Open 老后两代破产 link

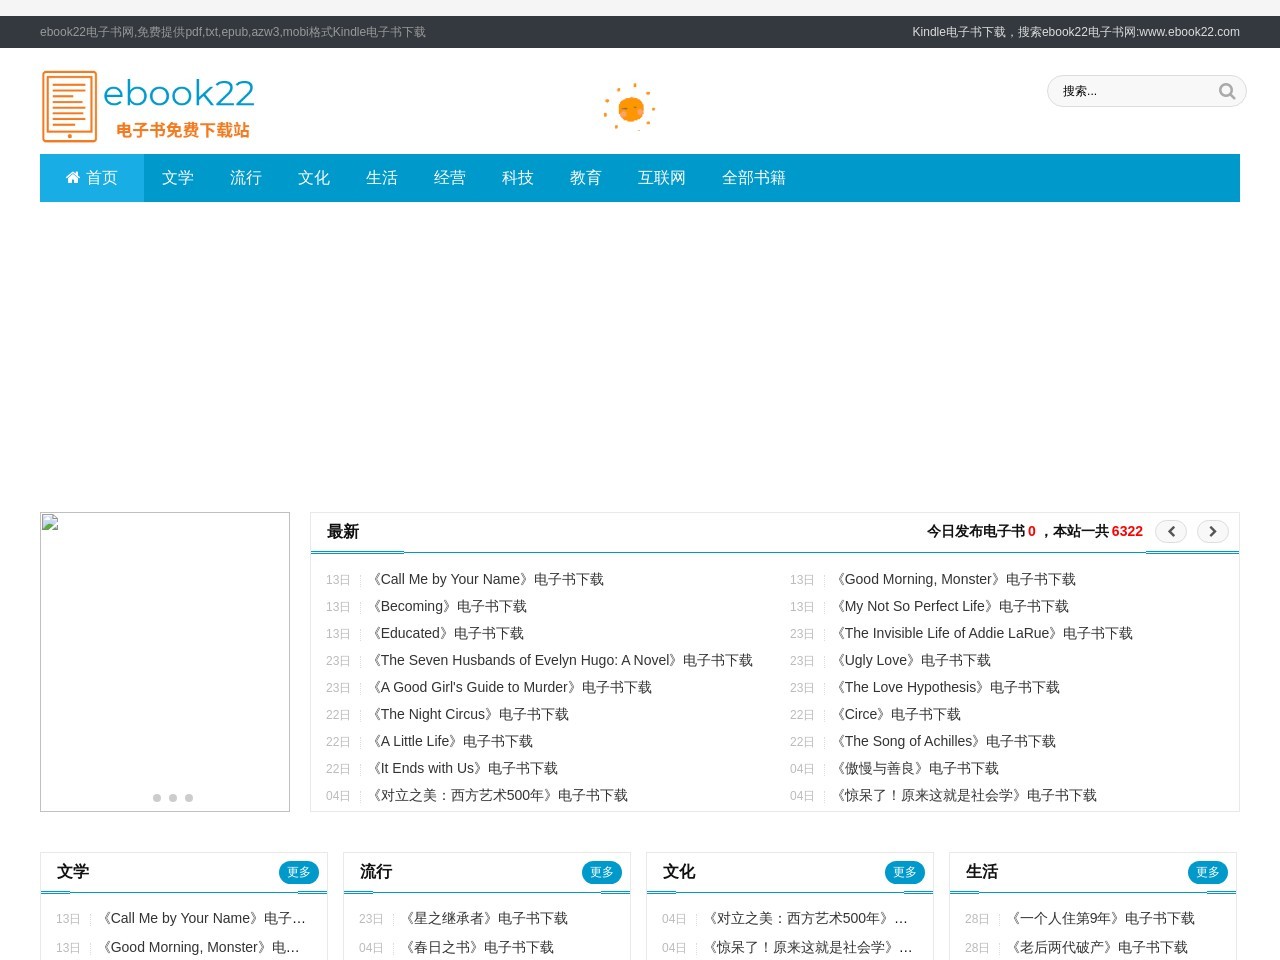click(1097, 947)
